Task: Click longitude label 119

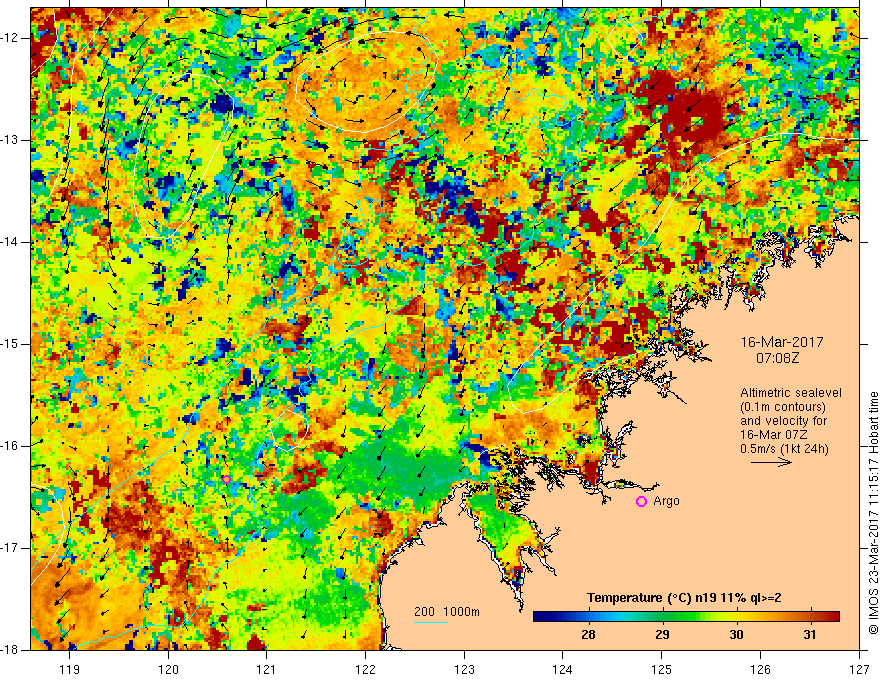Action: click(70, 669)
